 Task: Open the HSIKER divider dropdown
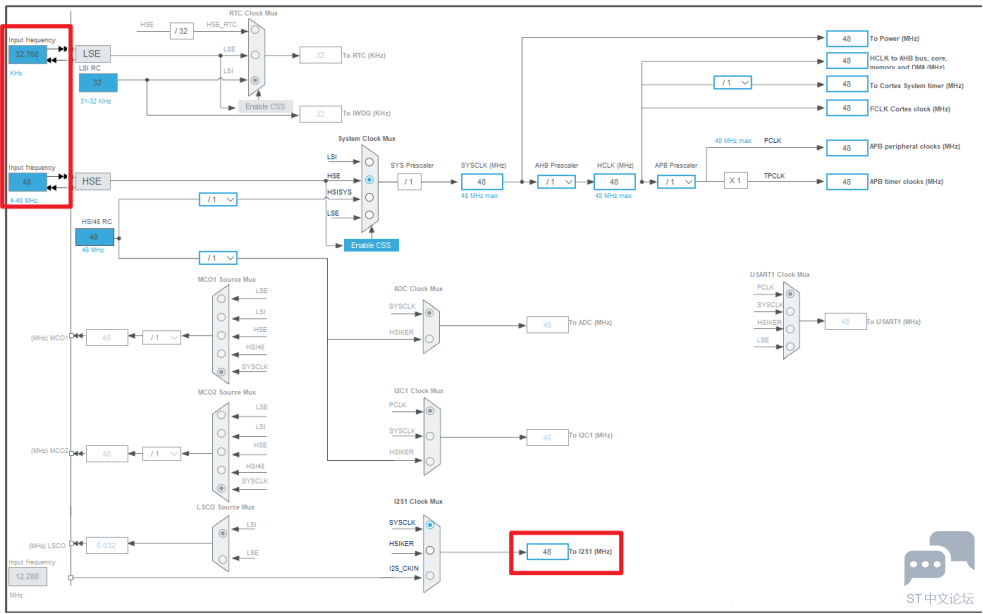pos(218,258)
